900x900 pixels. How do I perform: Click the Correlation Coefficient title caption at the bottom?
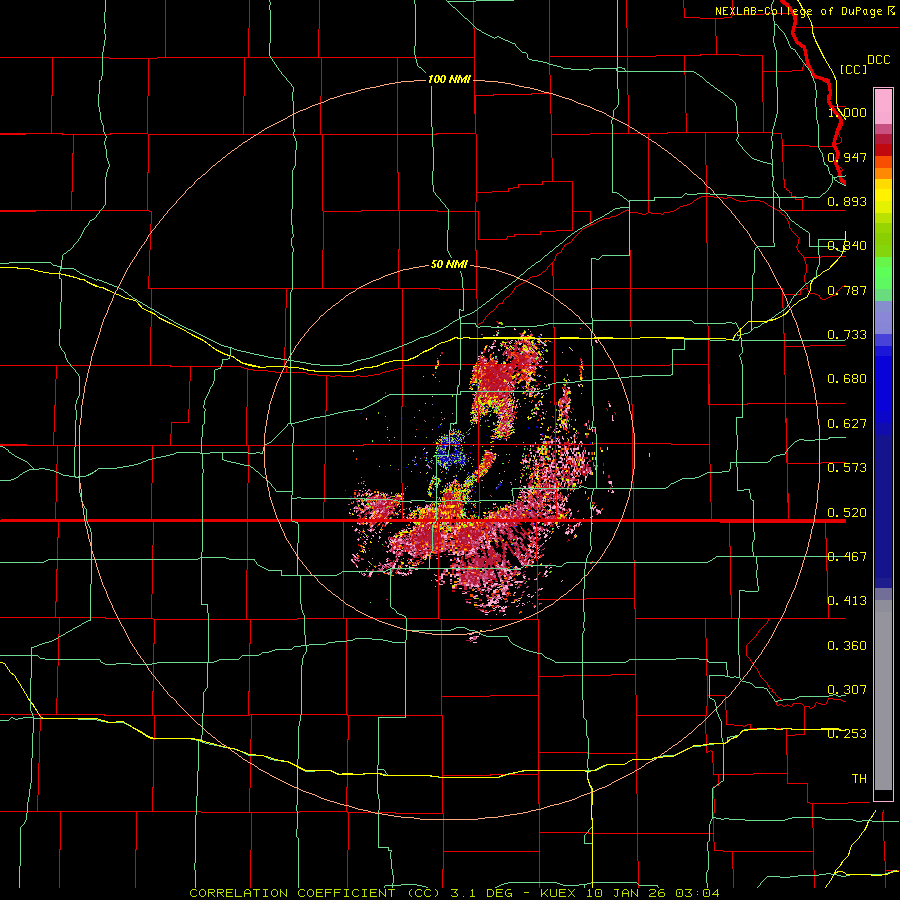[454, 893]
